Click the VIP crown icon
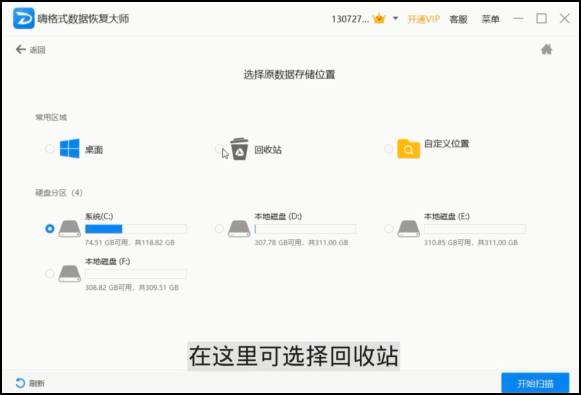 click(x=379, y=19)
